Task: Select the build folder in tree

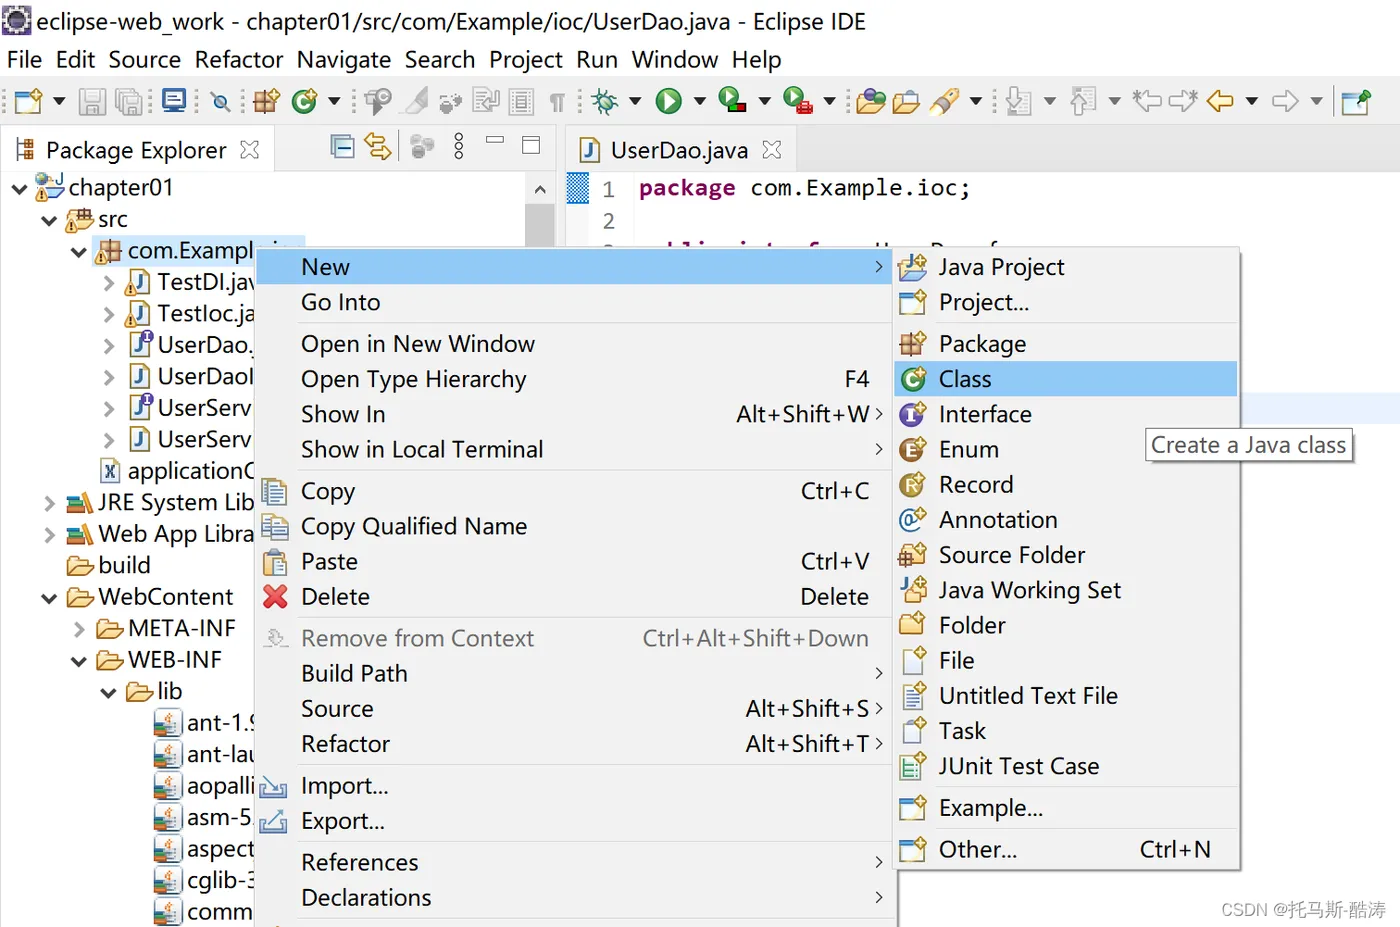Action: (x=108, y=566)
